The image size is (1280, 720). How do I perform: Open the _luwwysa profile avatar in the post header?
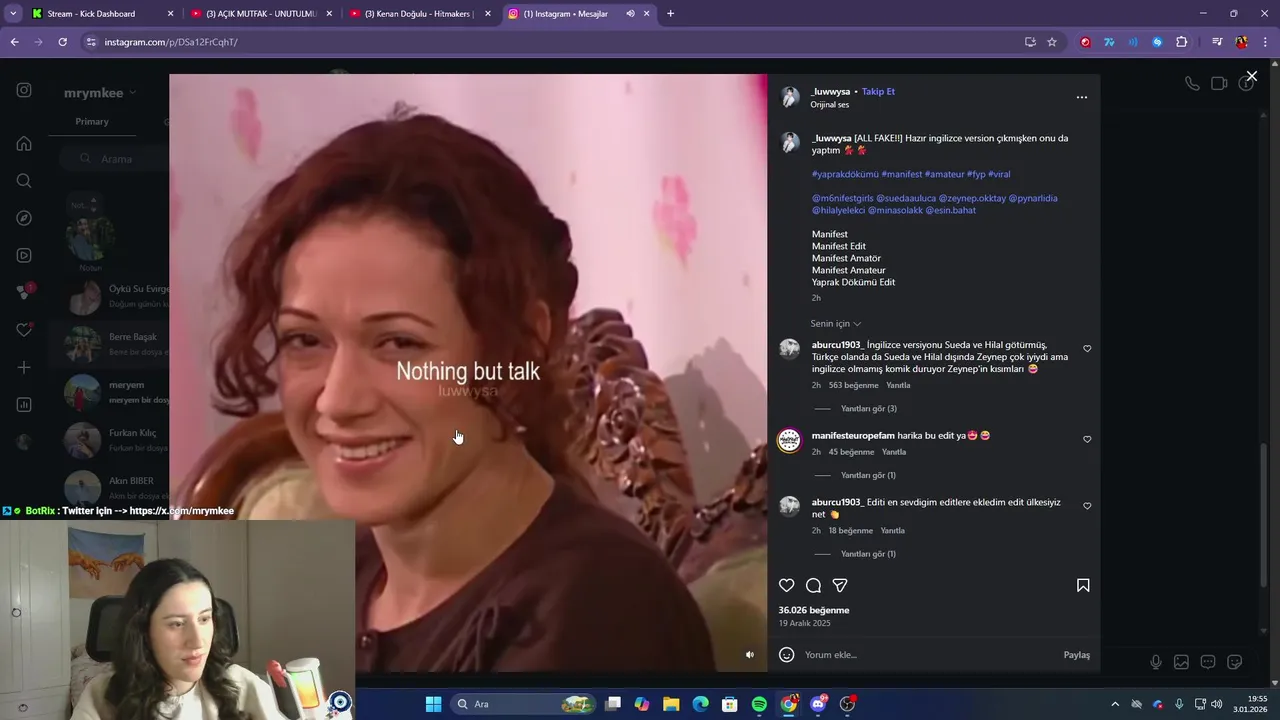pyautogui.click(x=790, y=97)
